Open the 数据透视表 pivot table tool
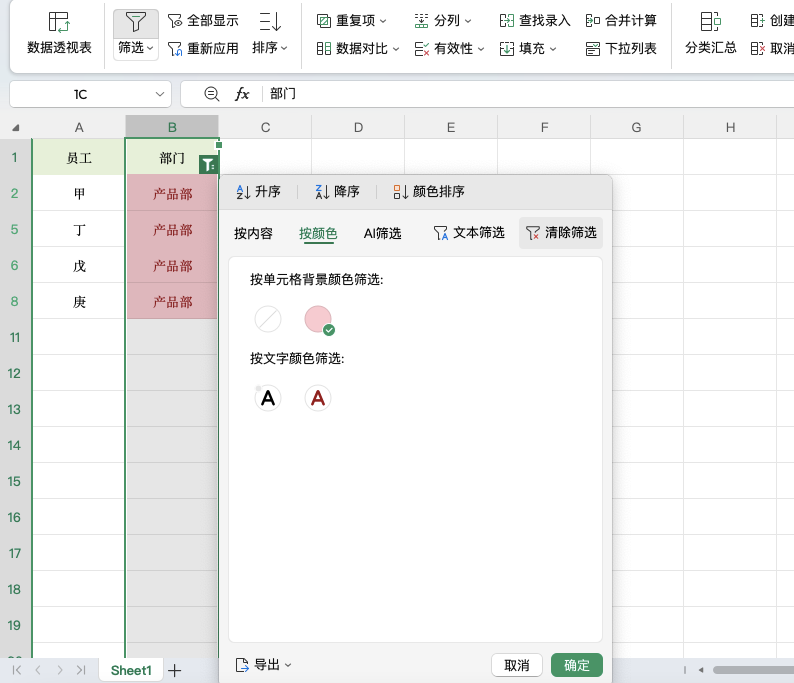Screen dimensions: 794x683 (x=59, y=33)
